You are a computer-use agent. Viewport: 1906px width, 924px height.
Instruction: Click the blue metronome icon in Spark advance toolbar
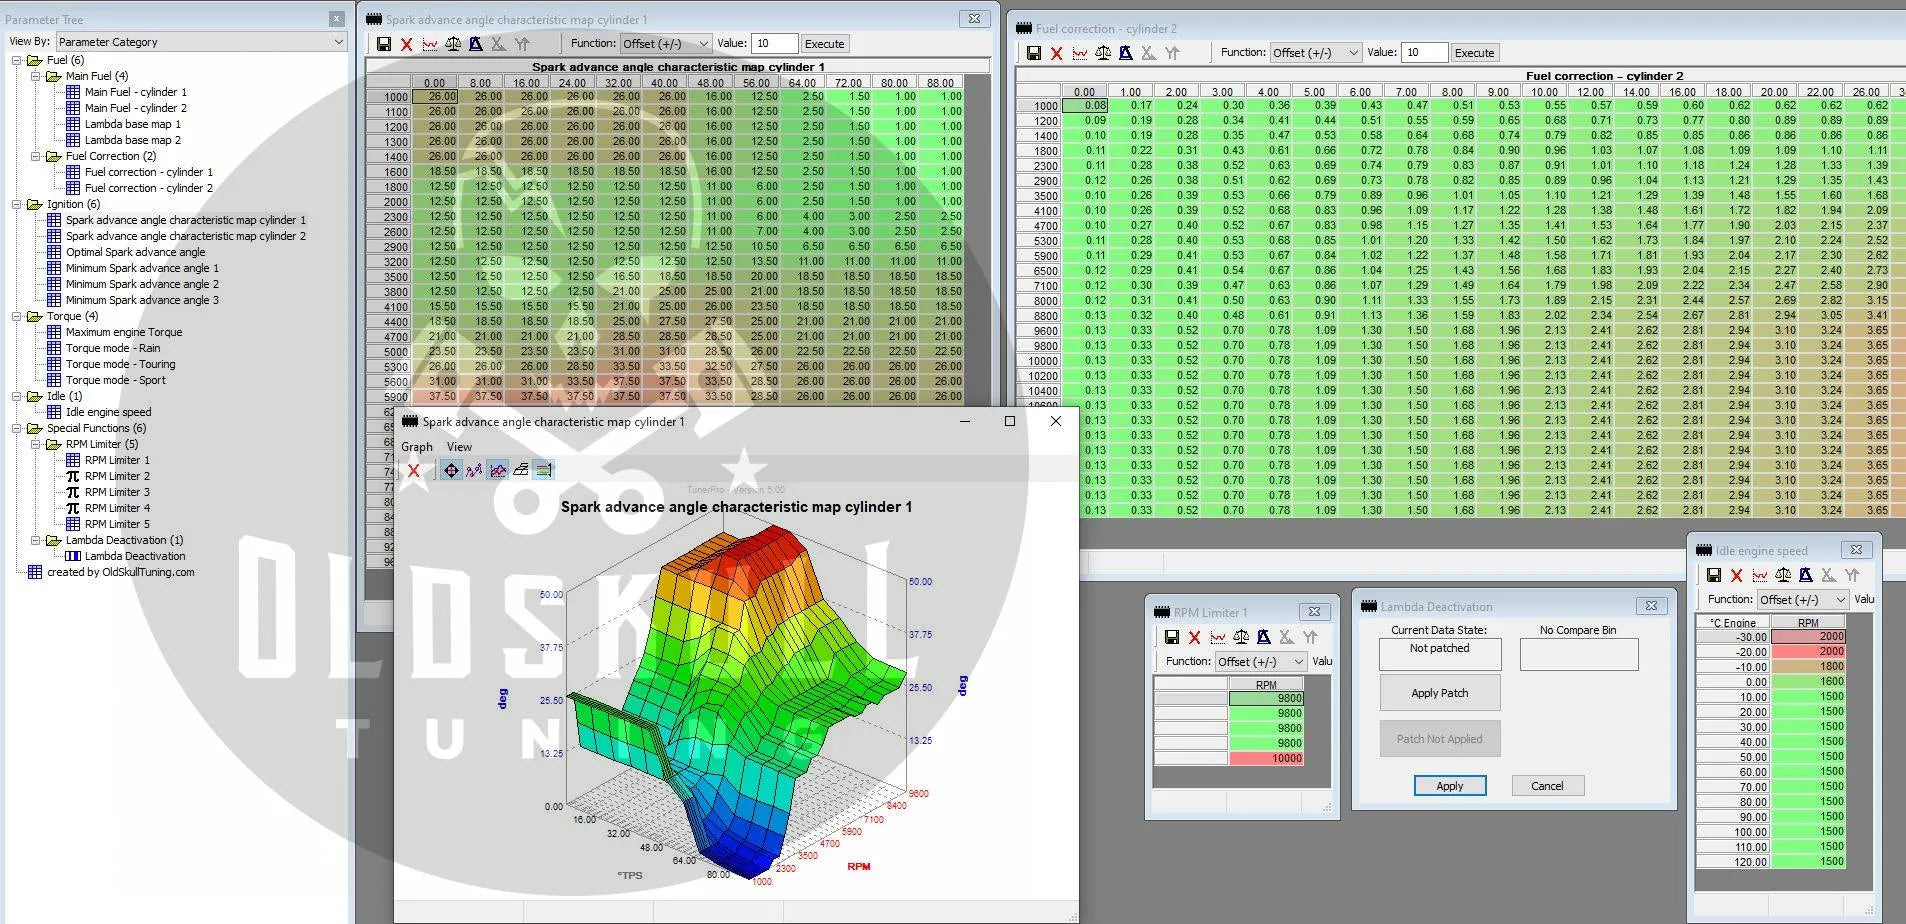coord(476,44)
